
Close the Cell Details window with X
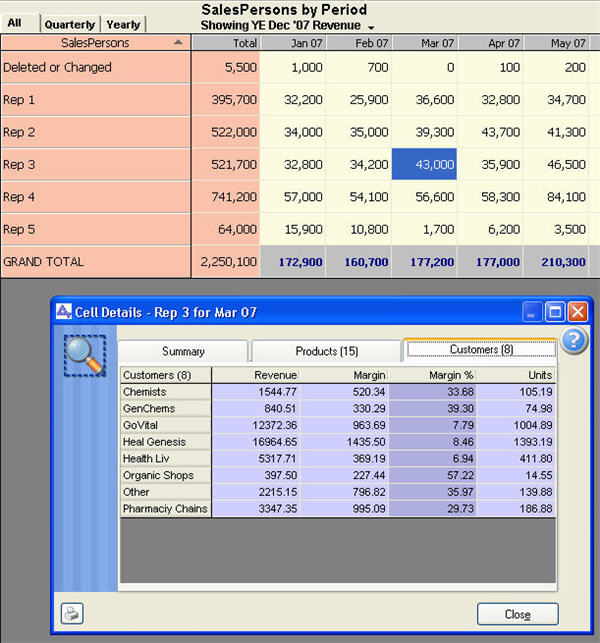pyautogui.click(x=578, y=312)
